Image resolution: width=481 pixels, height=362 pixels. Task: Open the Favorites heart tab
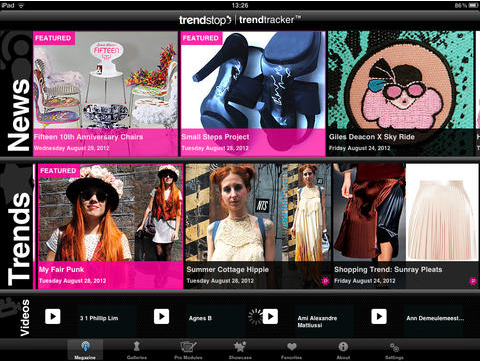(291, 350)
